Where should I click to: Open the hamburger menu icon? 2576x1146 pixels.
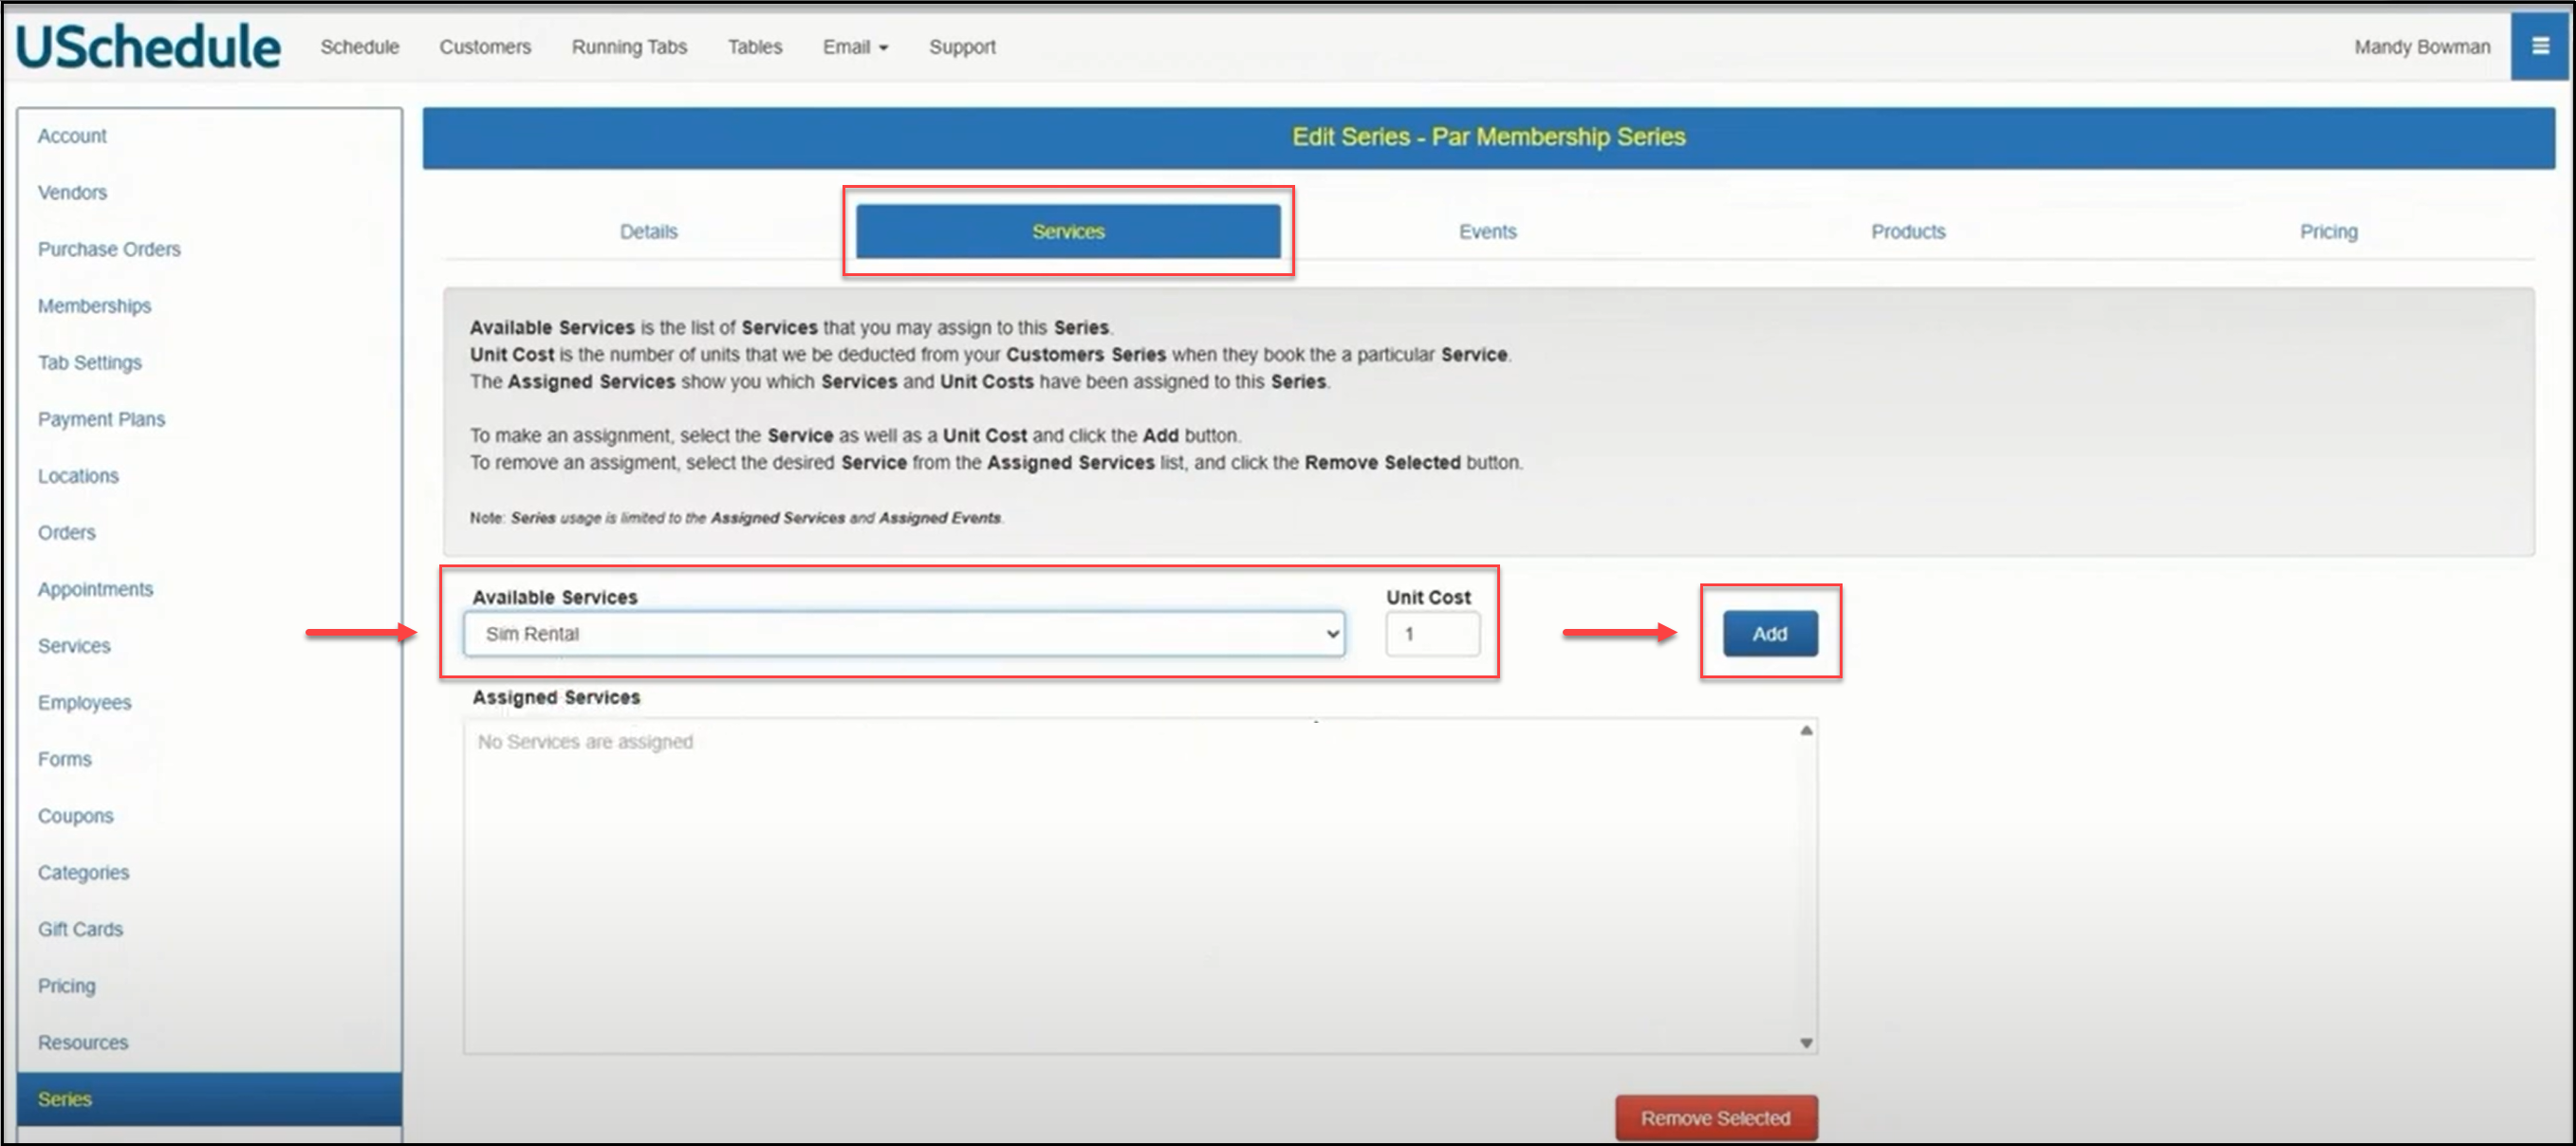tap(2539, 46)
